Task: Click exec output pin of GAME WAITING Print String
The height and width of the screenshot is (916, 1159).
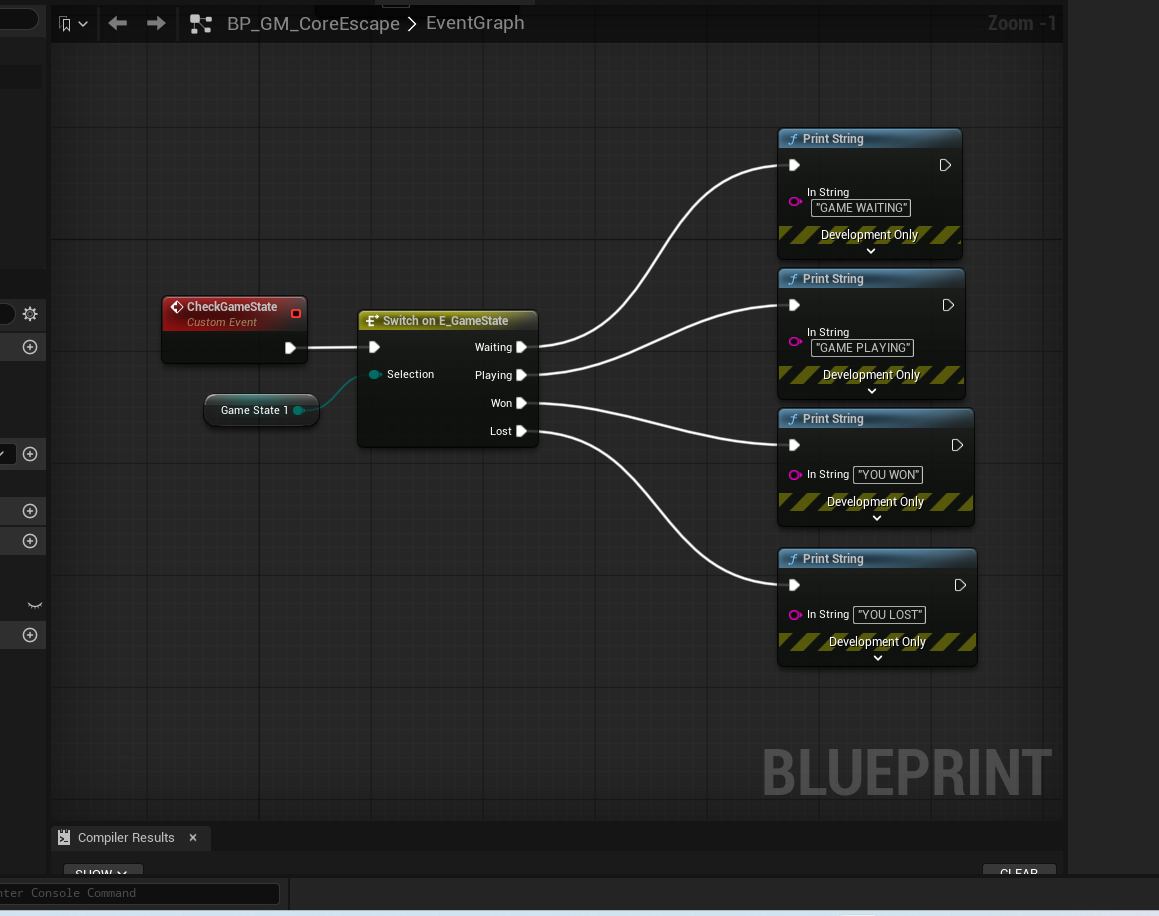Action: (945, 165)
